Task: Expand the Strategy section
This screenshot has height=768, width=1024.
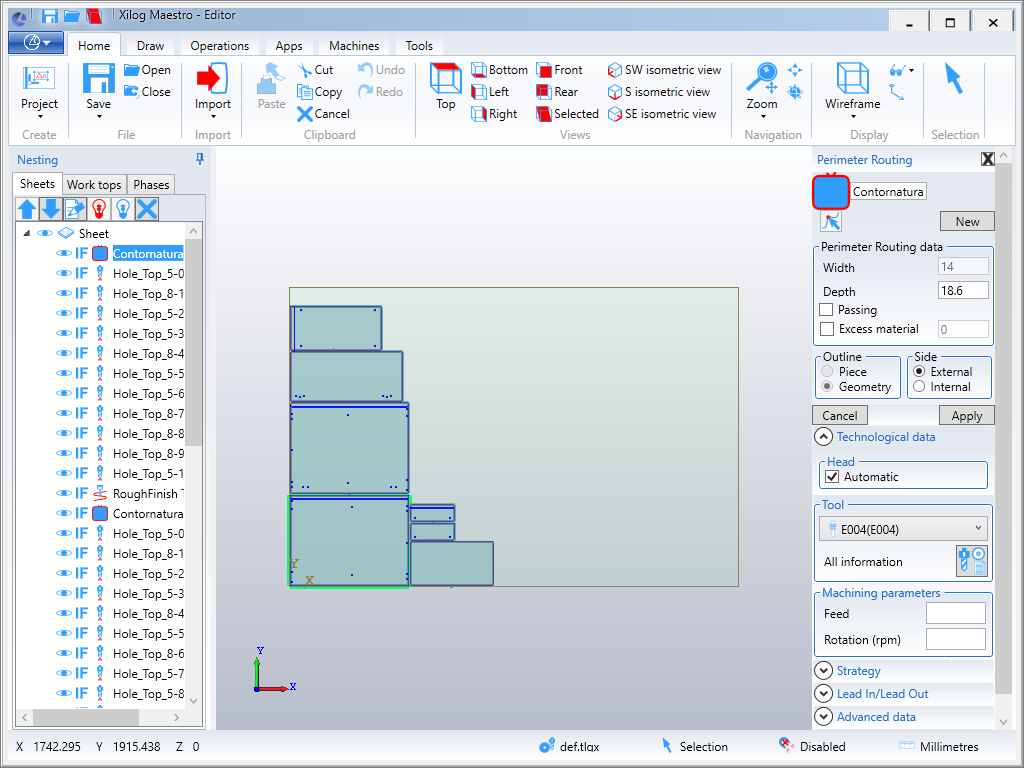Action: (824, 671)
